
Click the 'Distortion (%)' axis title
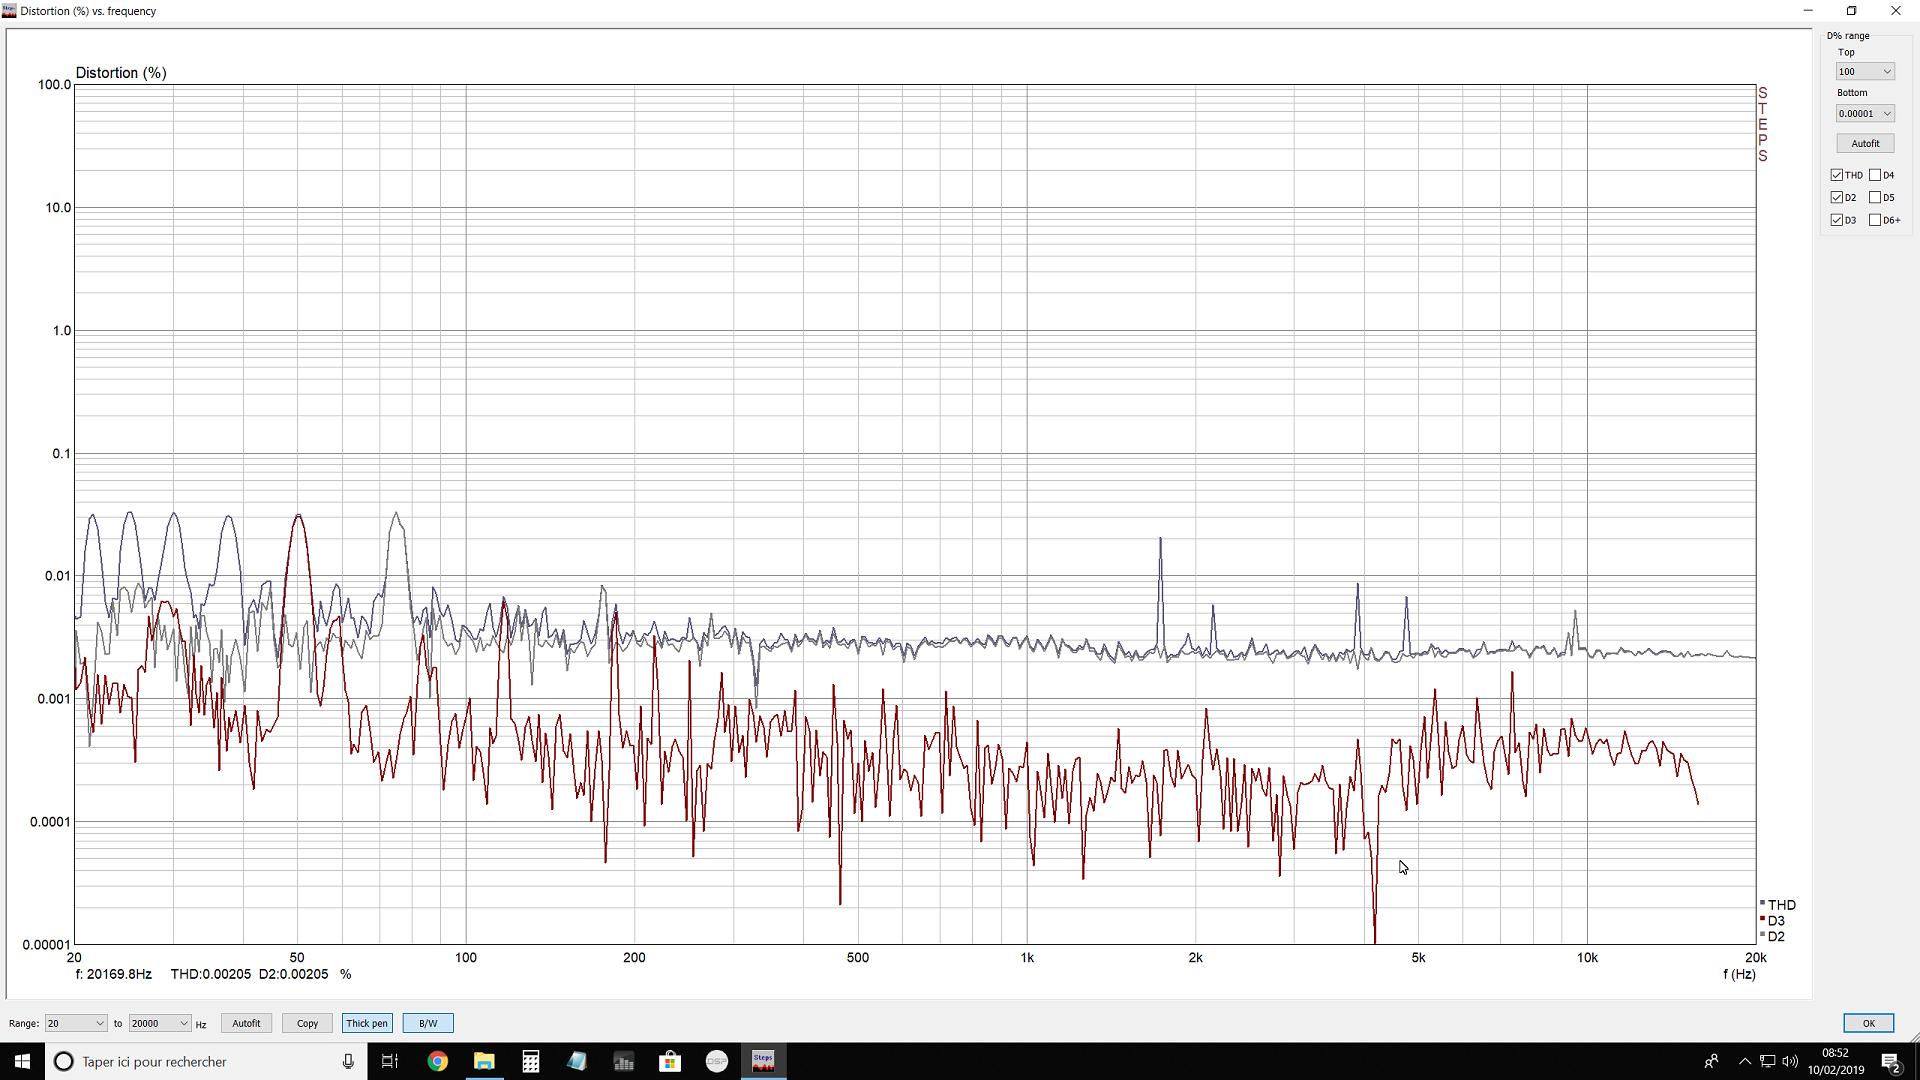point(121,73)
